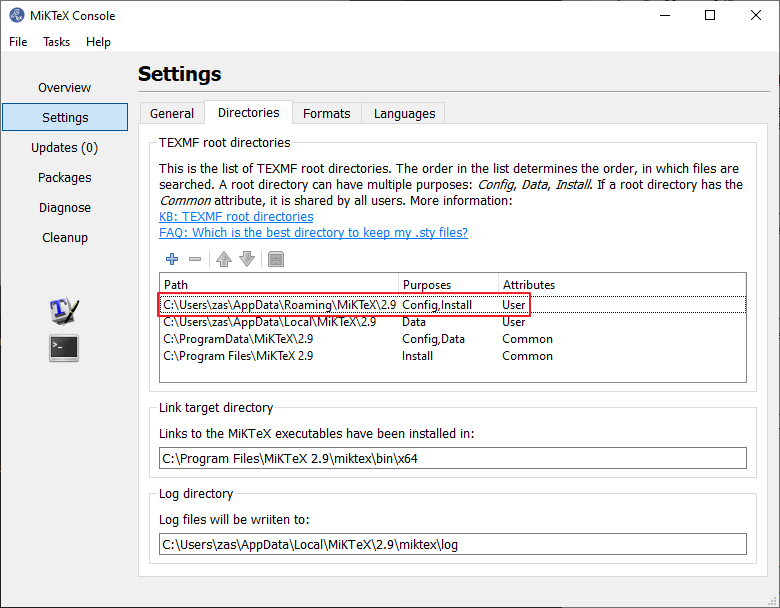Click the Data purpose cell of Local row
780x608 pixels.
tap(414, 322)
